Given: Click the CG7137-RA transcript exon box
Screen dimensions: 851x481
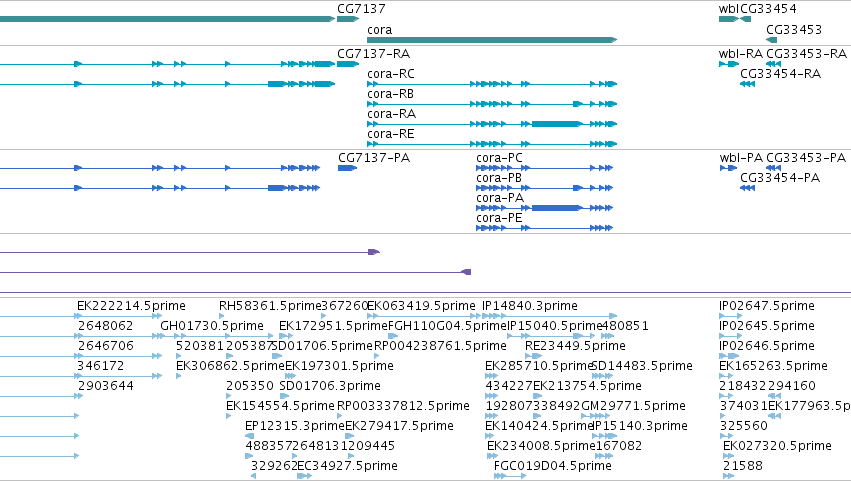Looking at the screenshot, I should (347, 64).
